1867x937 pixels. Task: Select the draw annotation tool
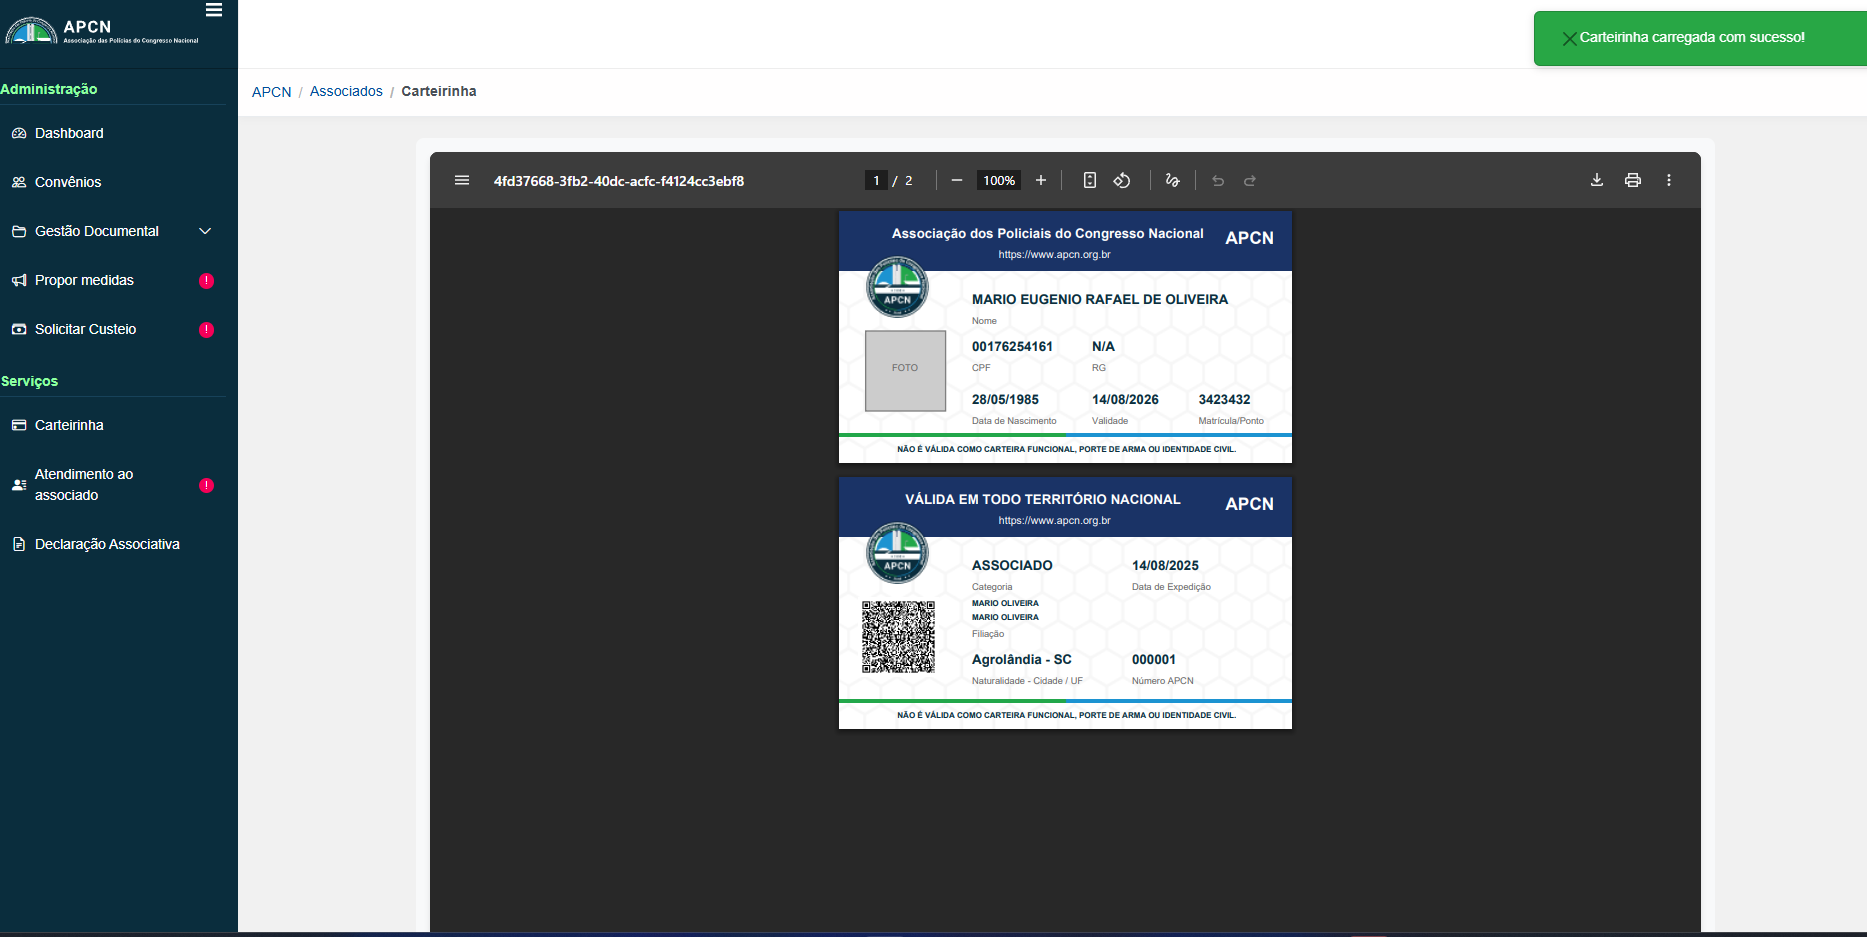click(x=1172, y=181)
